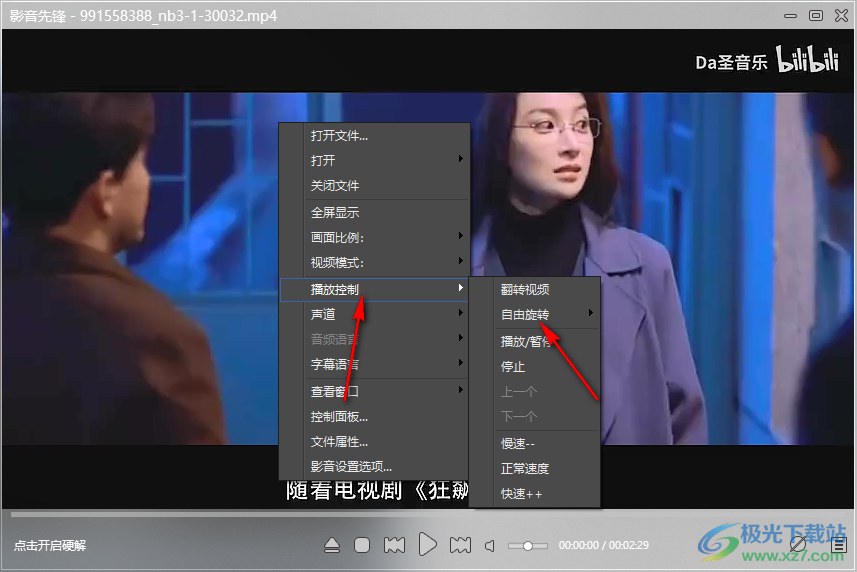Open the playlist icon at bottom right
The width and height of the screenshot is (857, 572).
(x=839, y=545)
